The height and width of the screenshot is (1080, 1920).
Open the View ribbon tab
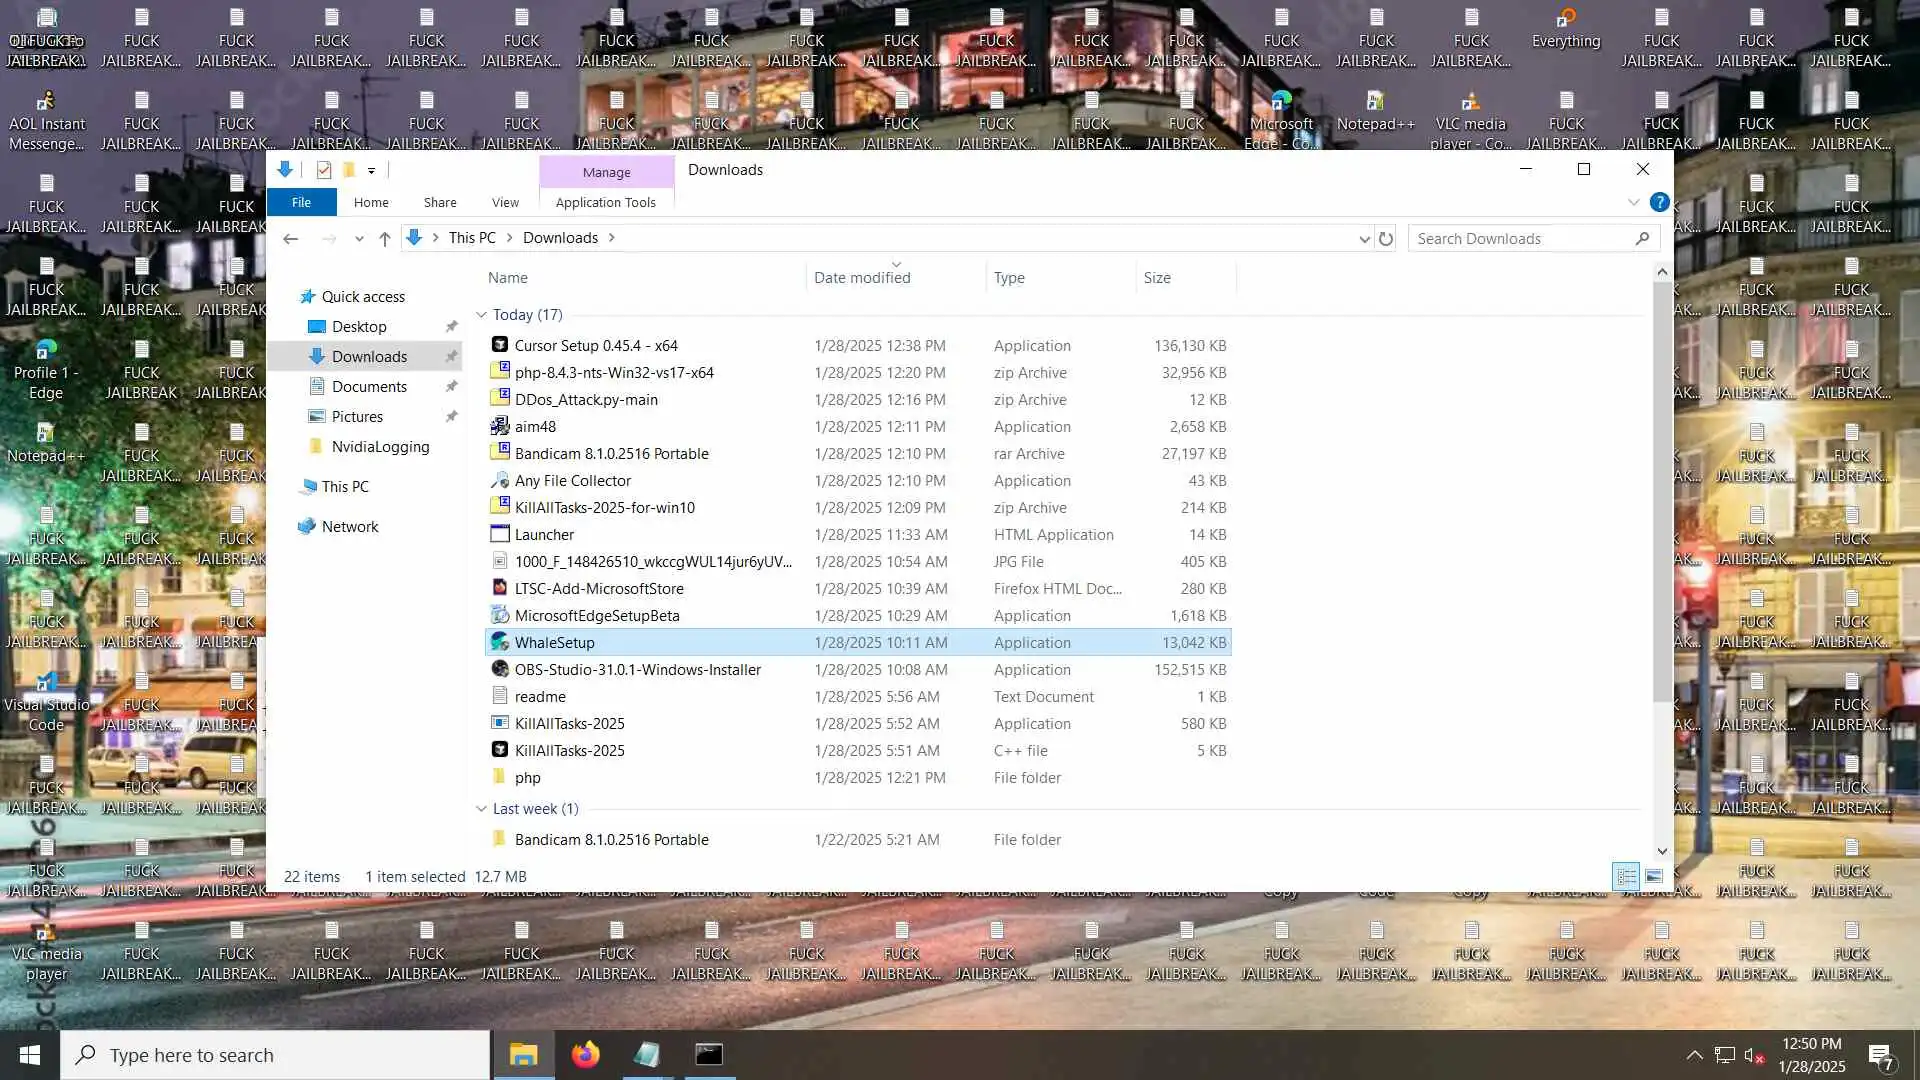(x=505, y=202)
